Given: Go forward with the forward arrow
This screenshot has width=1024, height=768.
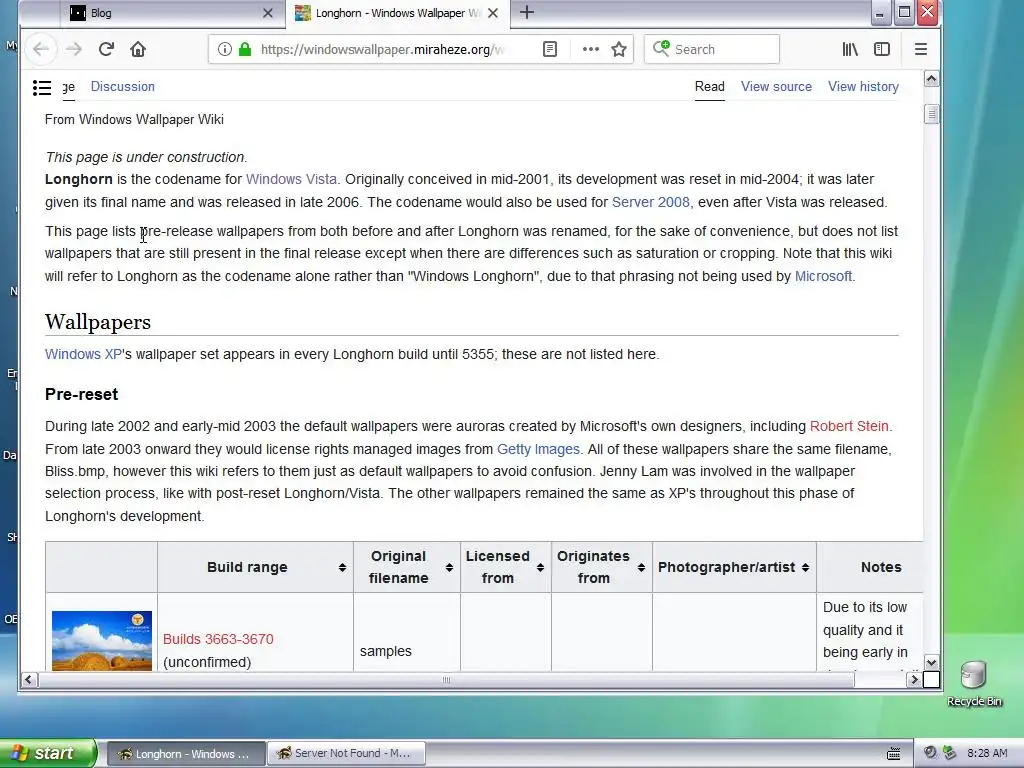Looking at the screenshot, I should click(74, 50).
